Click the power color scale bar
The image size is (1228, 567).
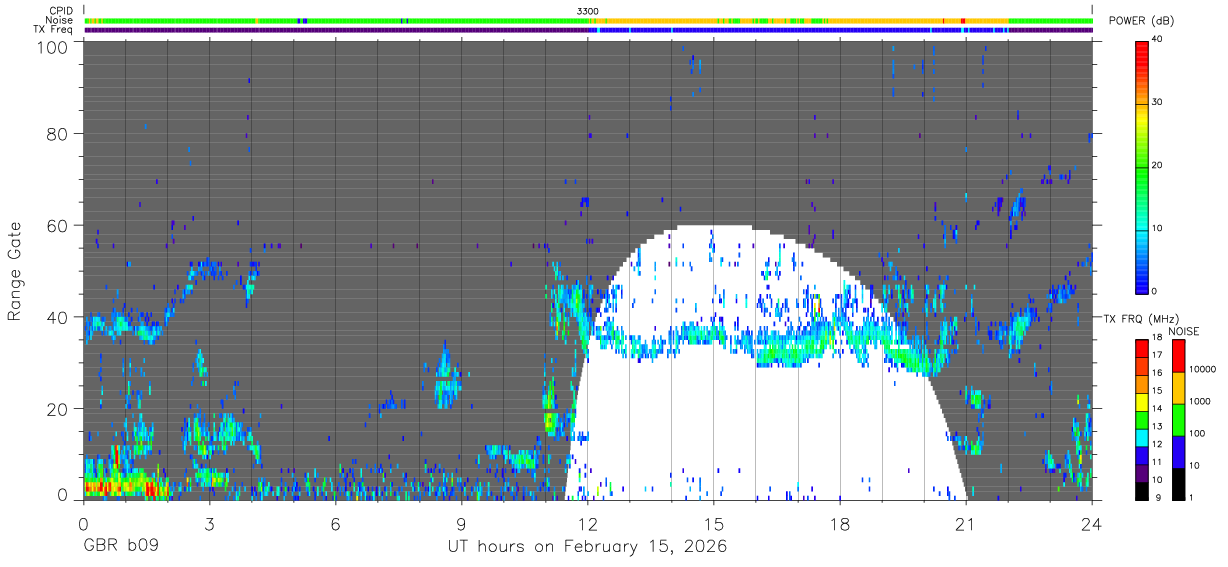(1142, 166)
